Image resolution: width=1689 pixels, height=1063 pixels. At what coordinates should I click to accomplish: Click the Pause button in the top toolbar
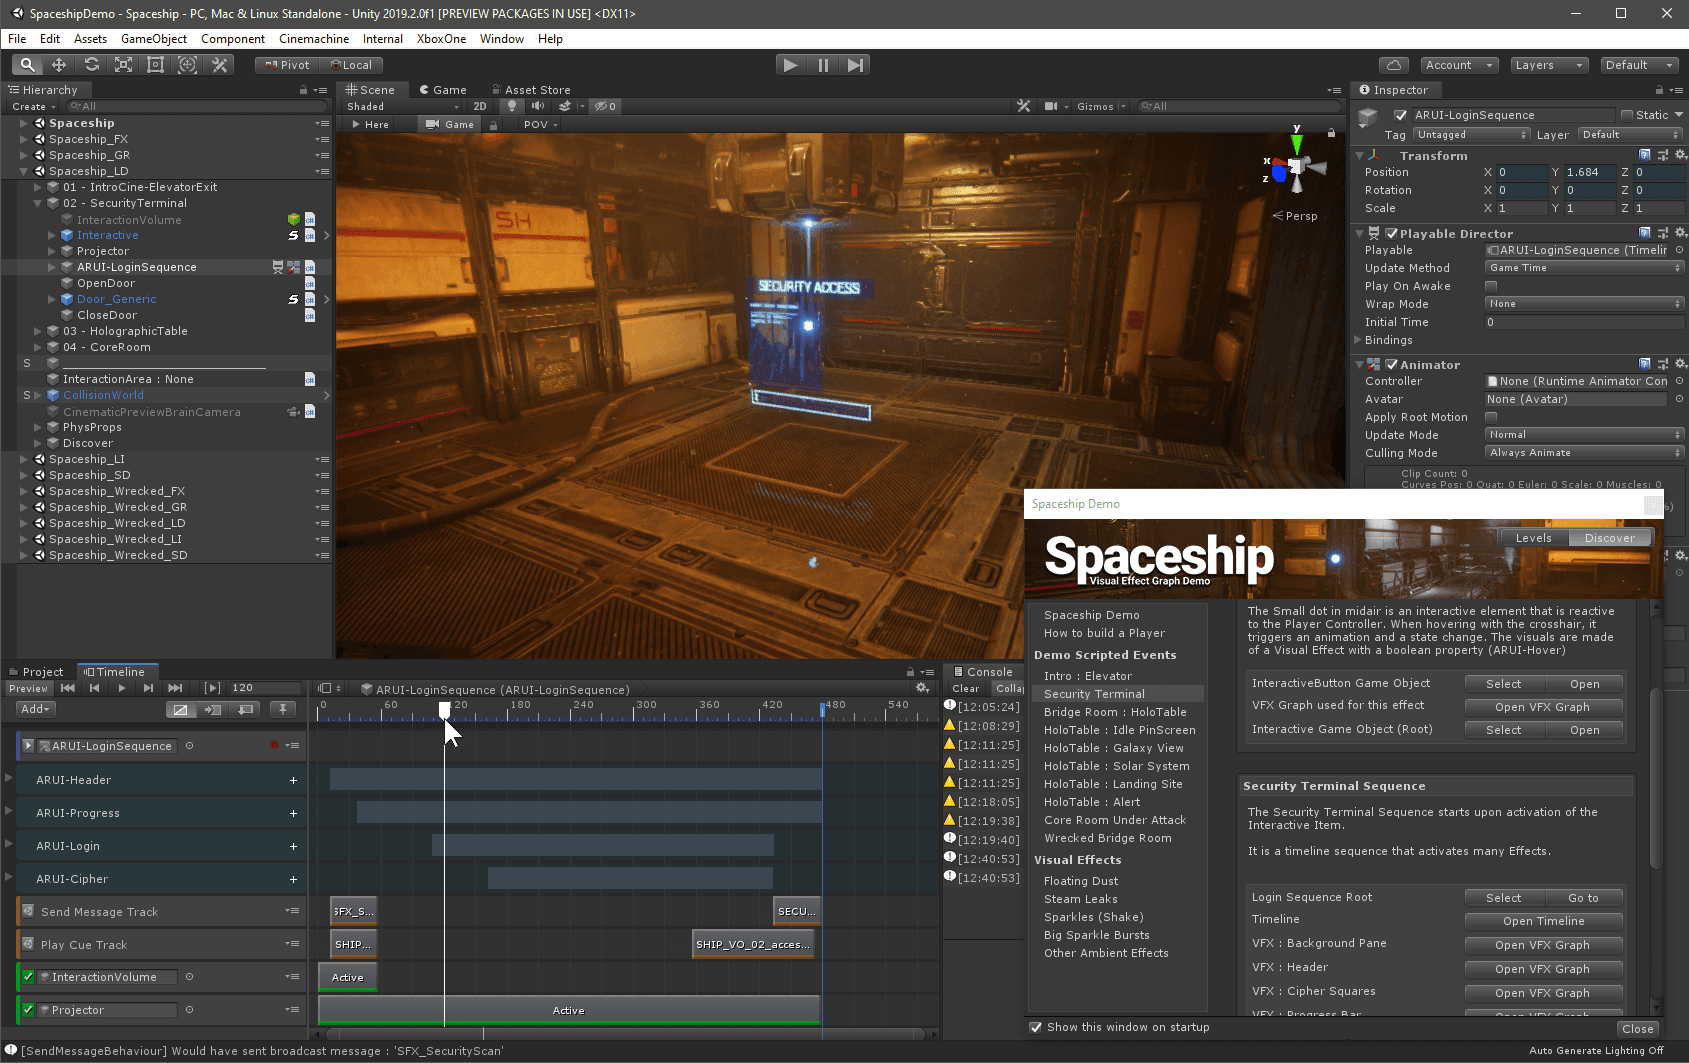coord(823,65)
